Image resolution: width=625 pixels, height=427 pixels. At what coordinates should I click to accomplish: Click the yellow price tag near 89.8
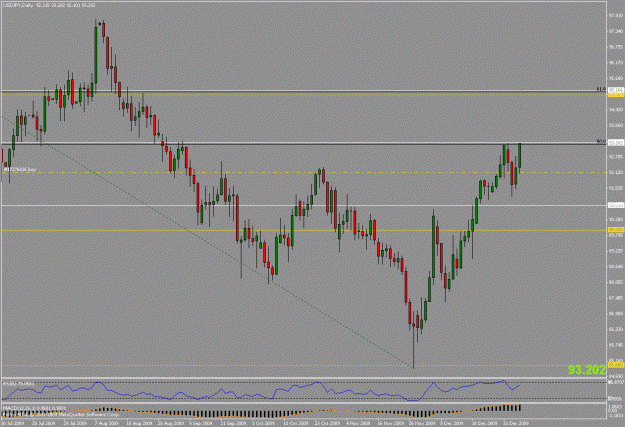616,230
